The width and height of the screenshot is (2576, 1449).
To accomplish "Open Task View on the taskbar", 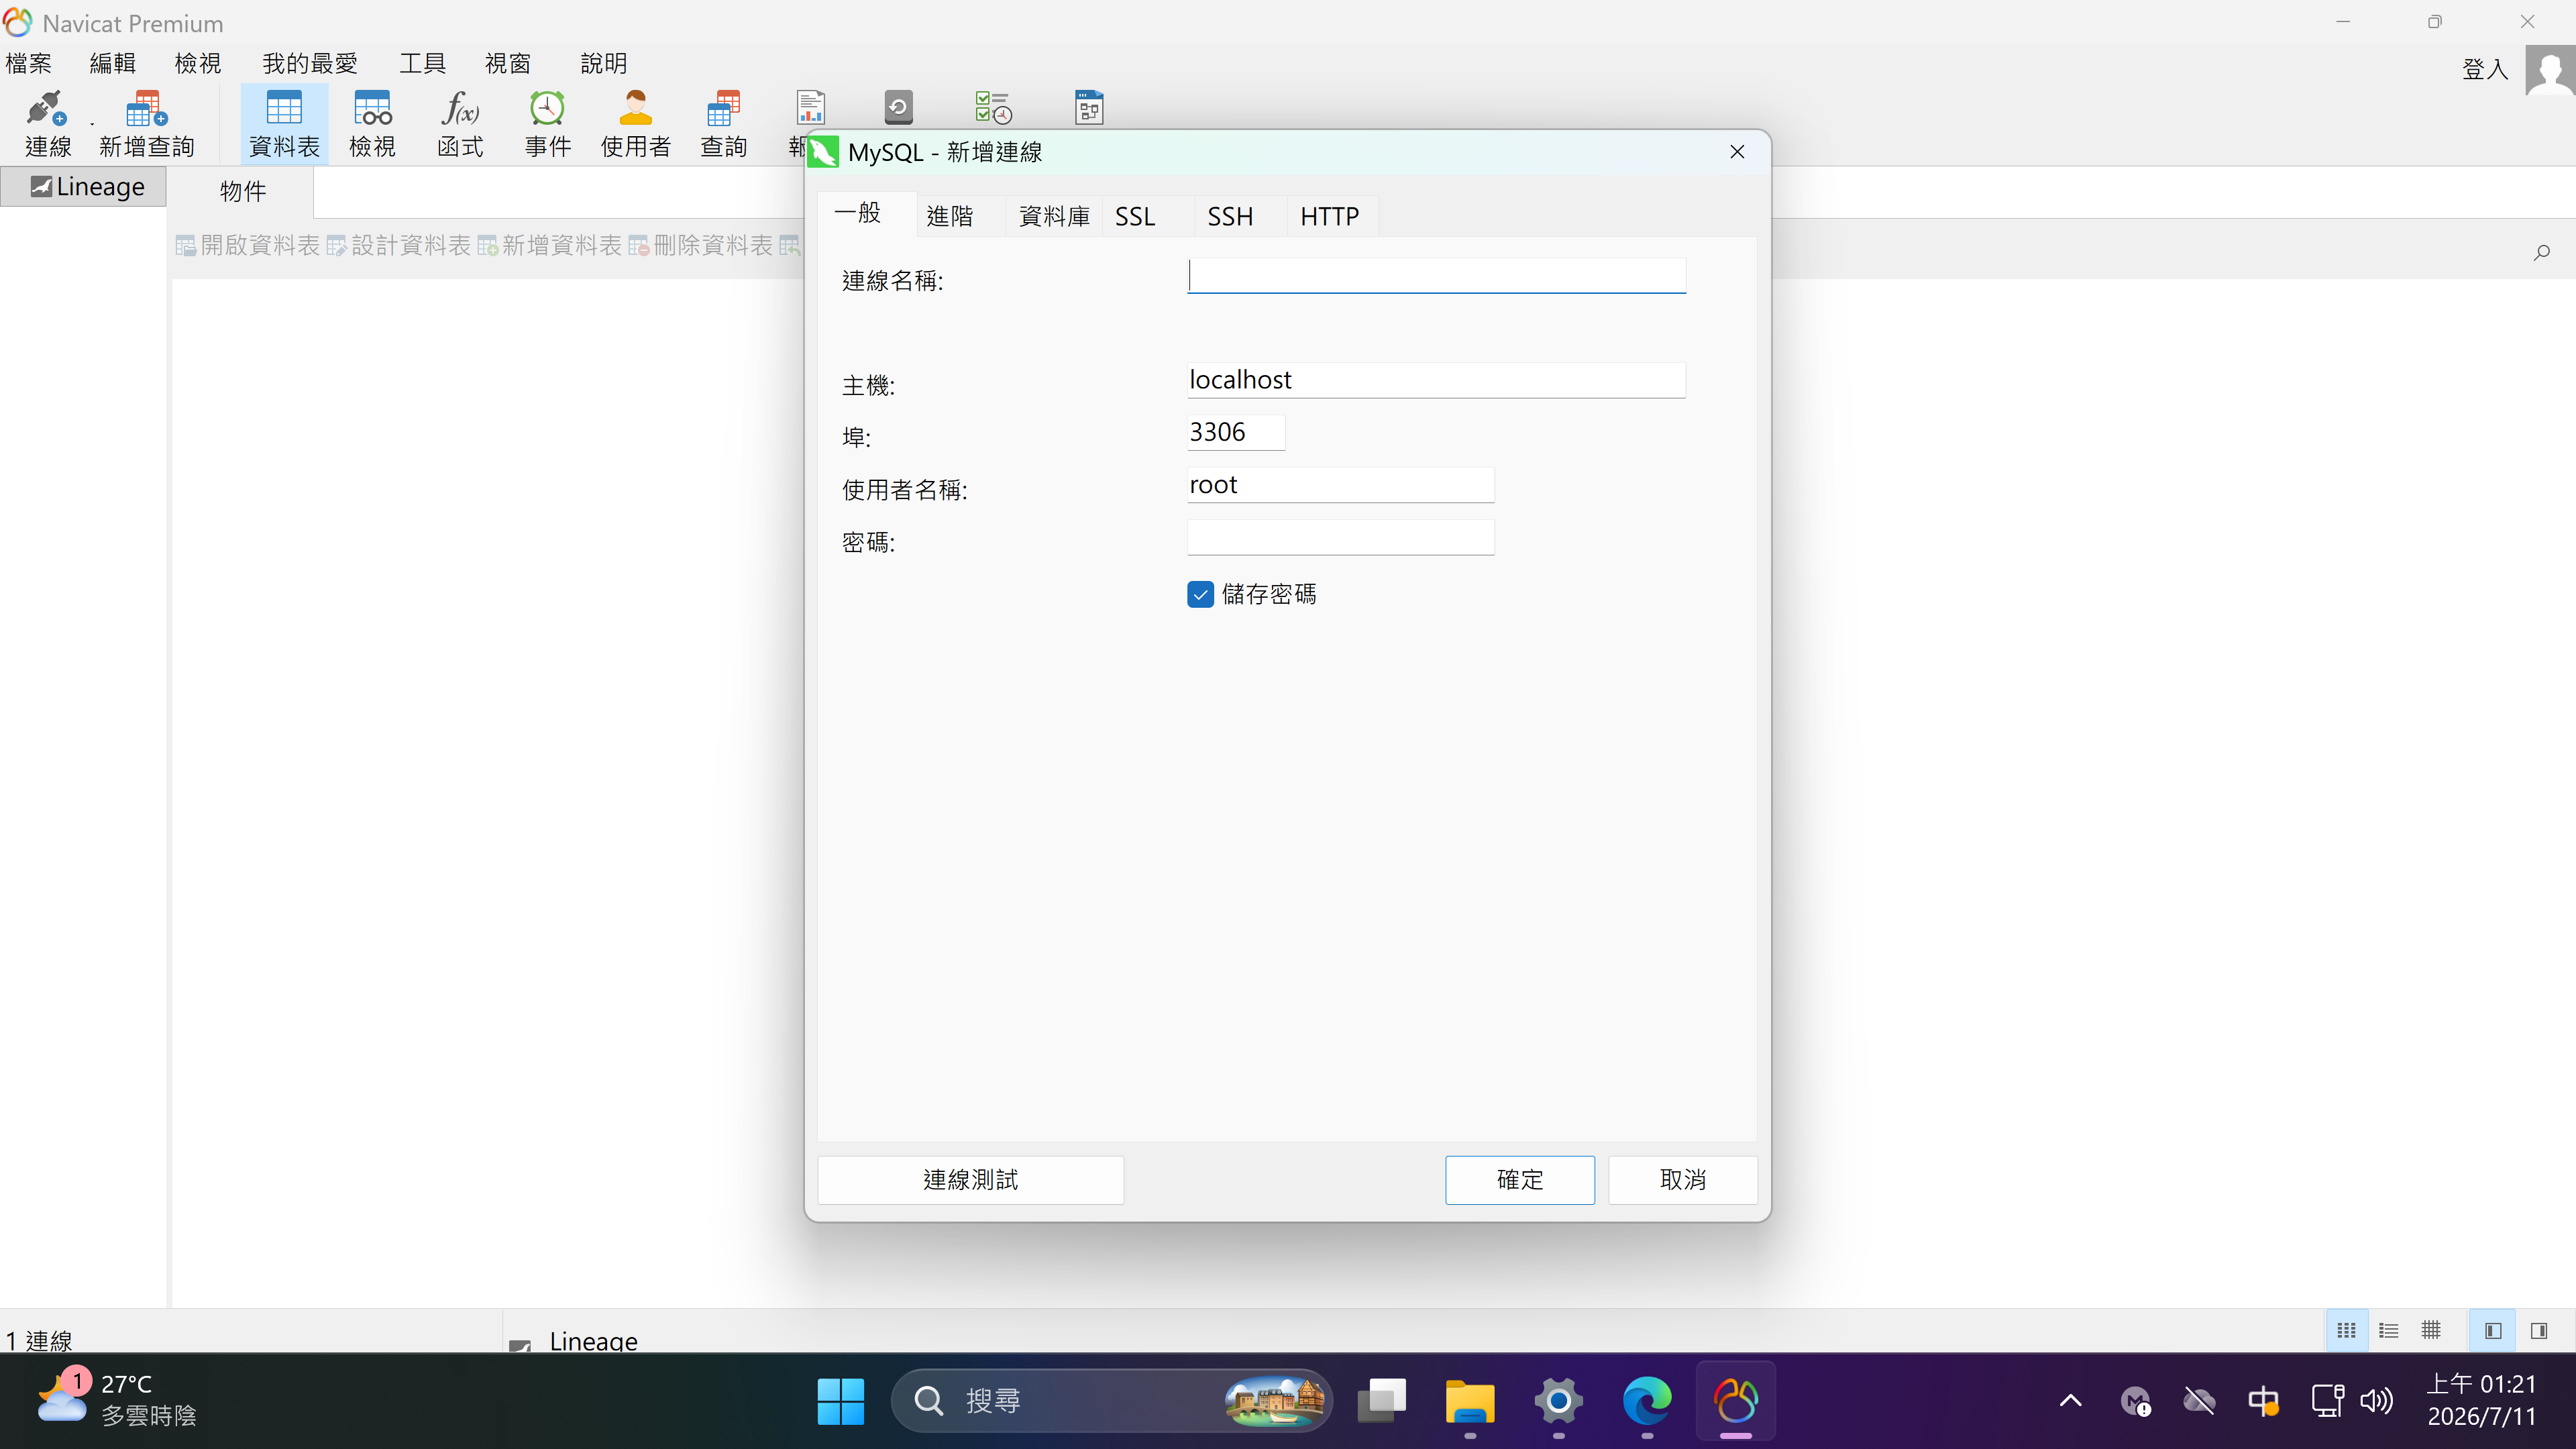I will click(1382, 1401).
